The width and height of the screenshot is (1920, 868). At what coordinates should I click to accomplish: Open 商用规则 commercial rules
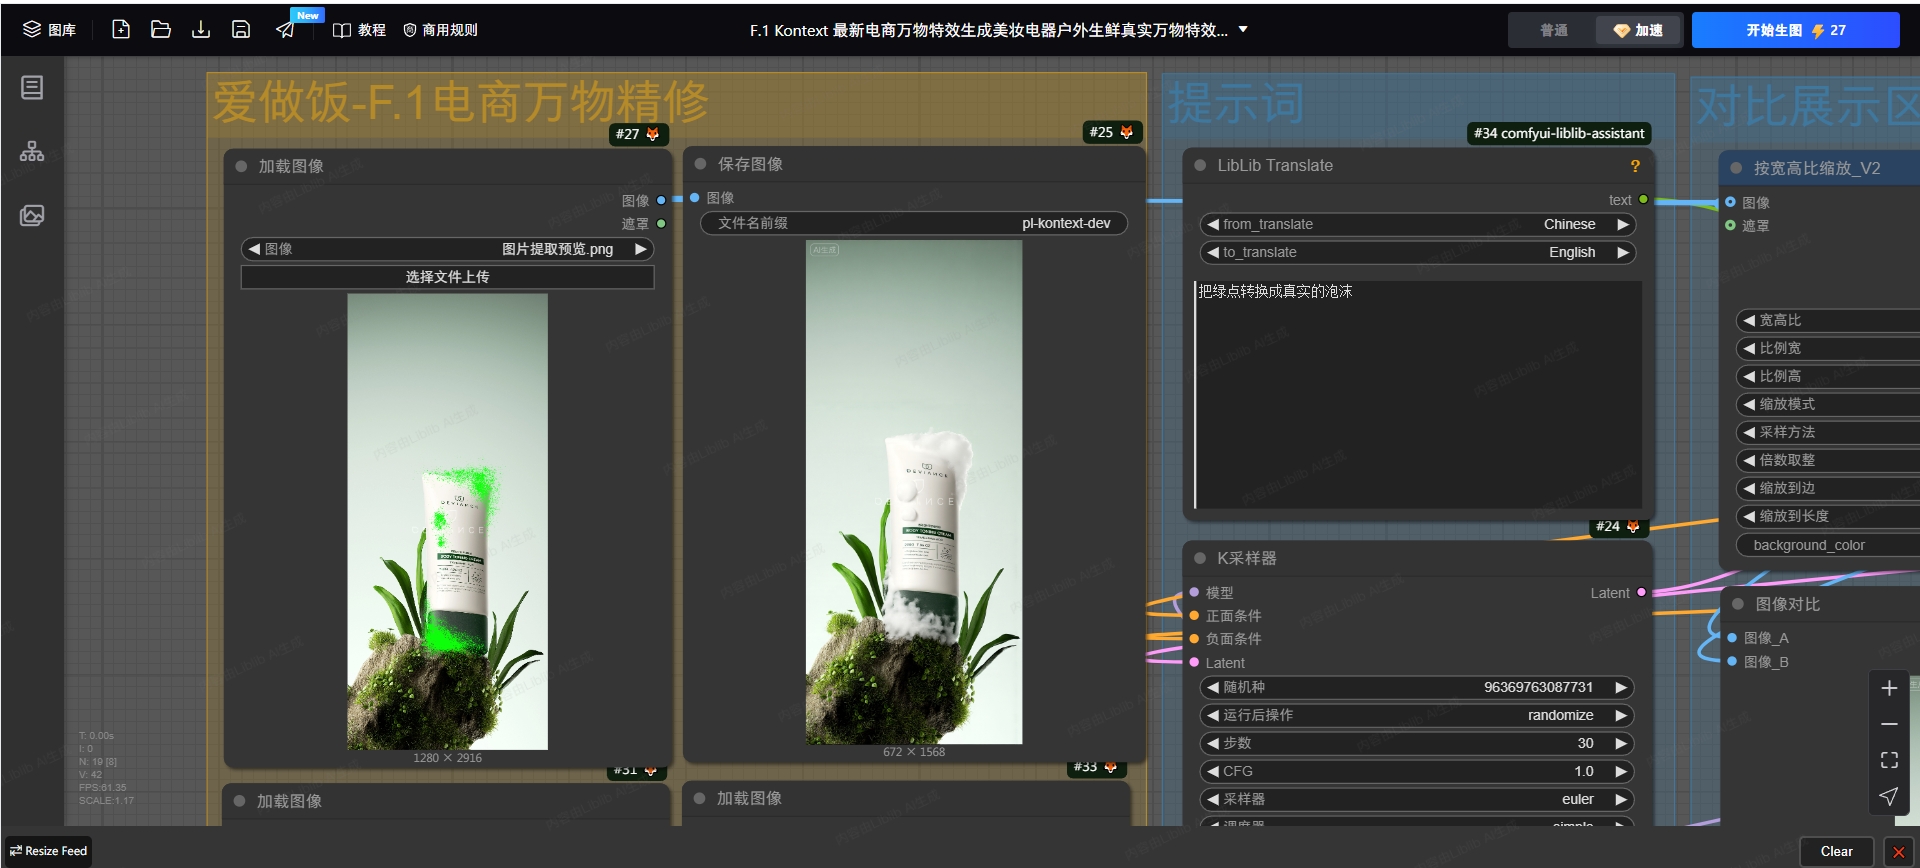tap(440, 30)
